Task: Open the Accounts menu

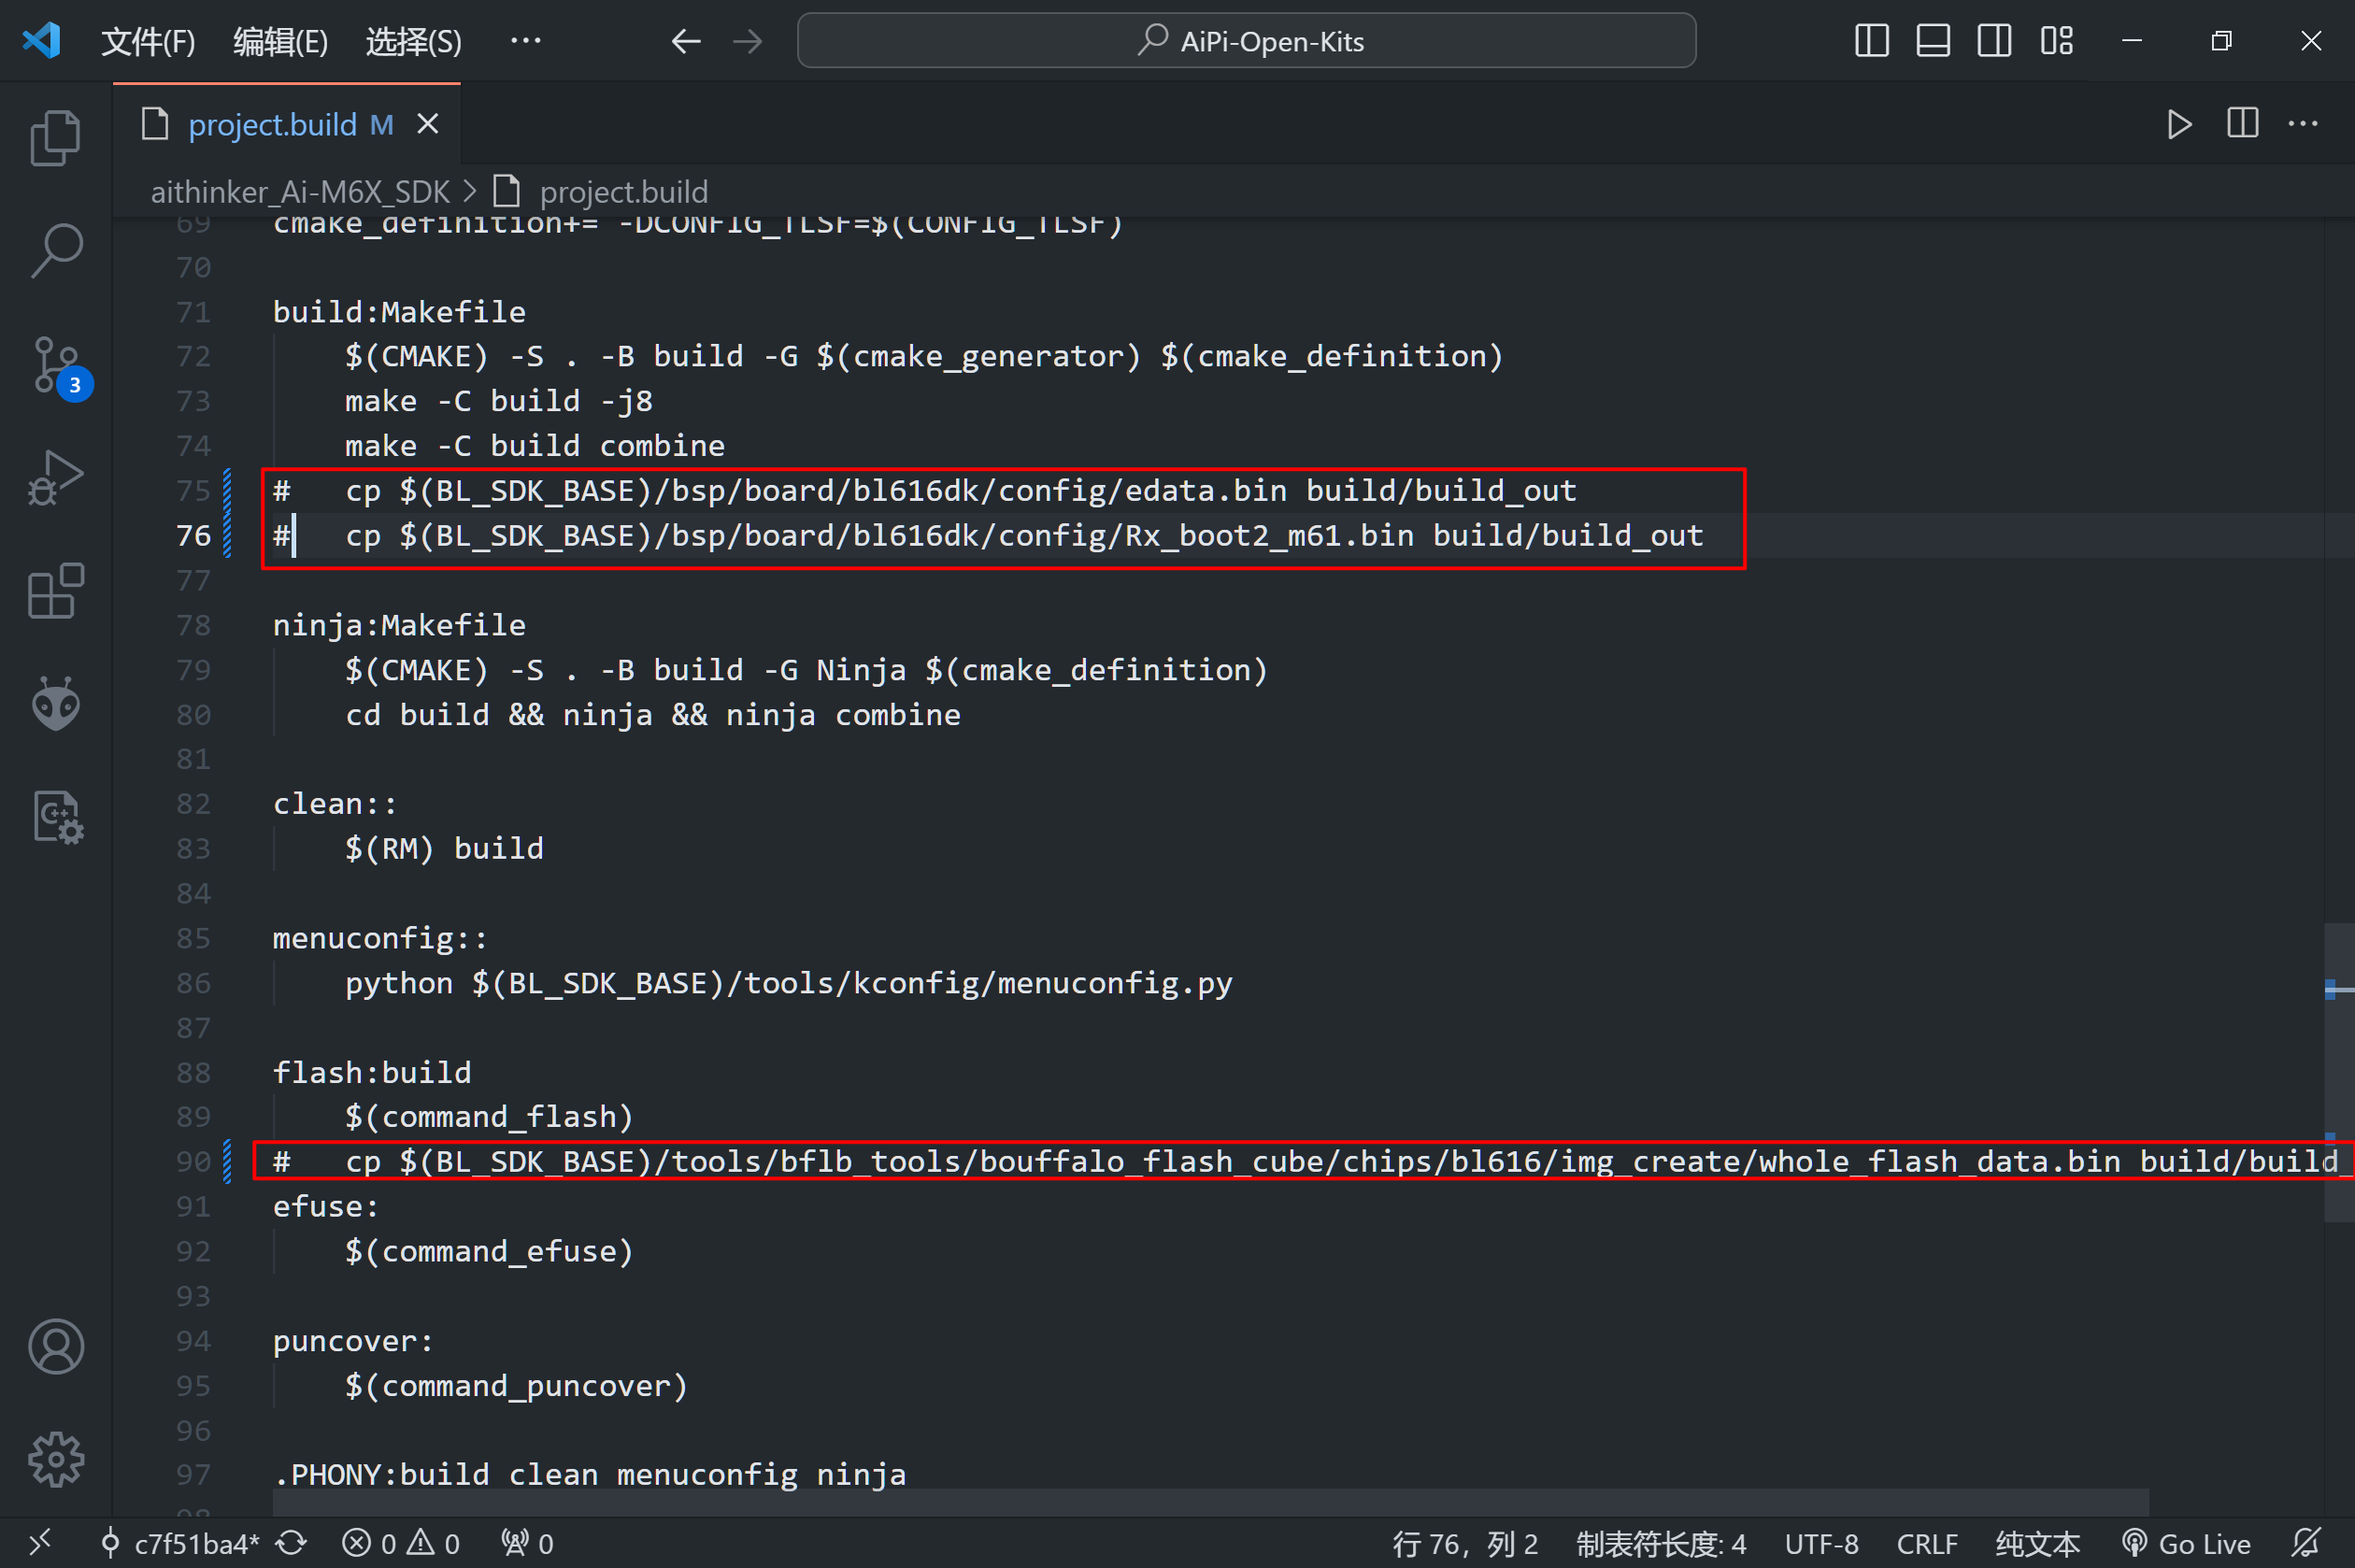Action: 56,1346
